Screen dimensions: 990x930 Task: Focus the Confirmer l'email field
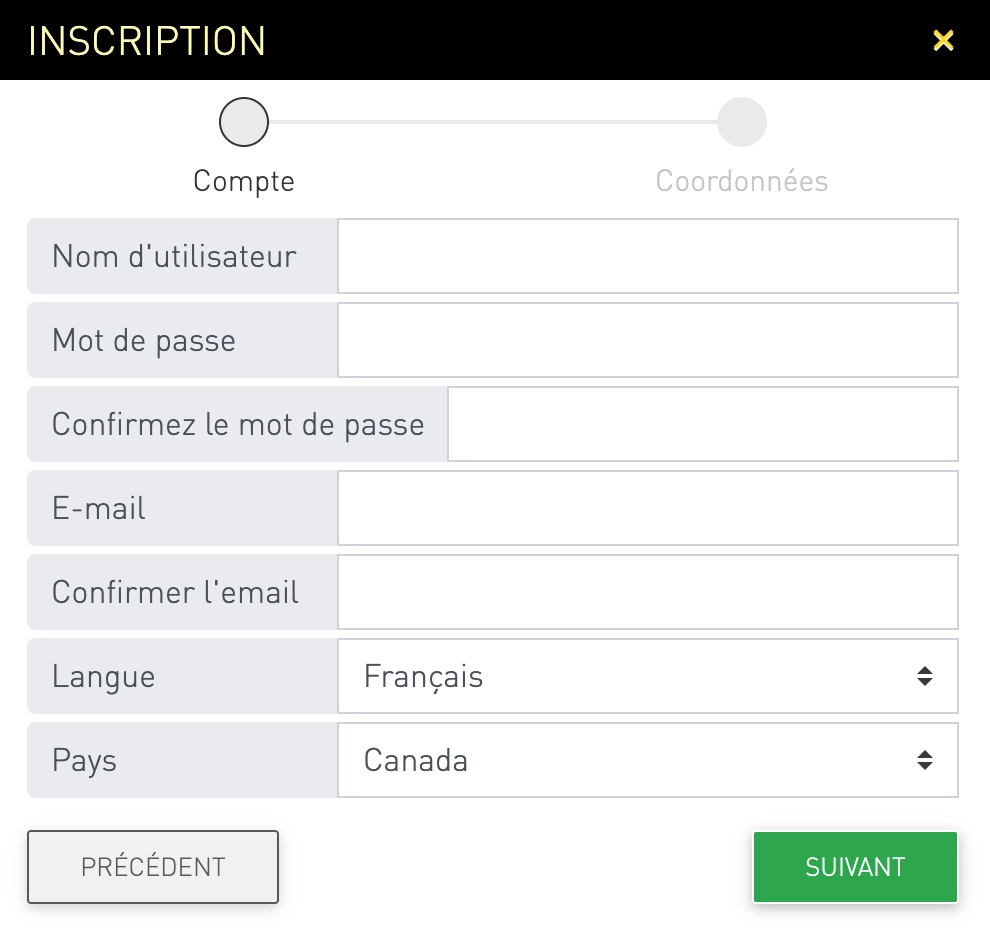[648, 592]
